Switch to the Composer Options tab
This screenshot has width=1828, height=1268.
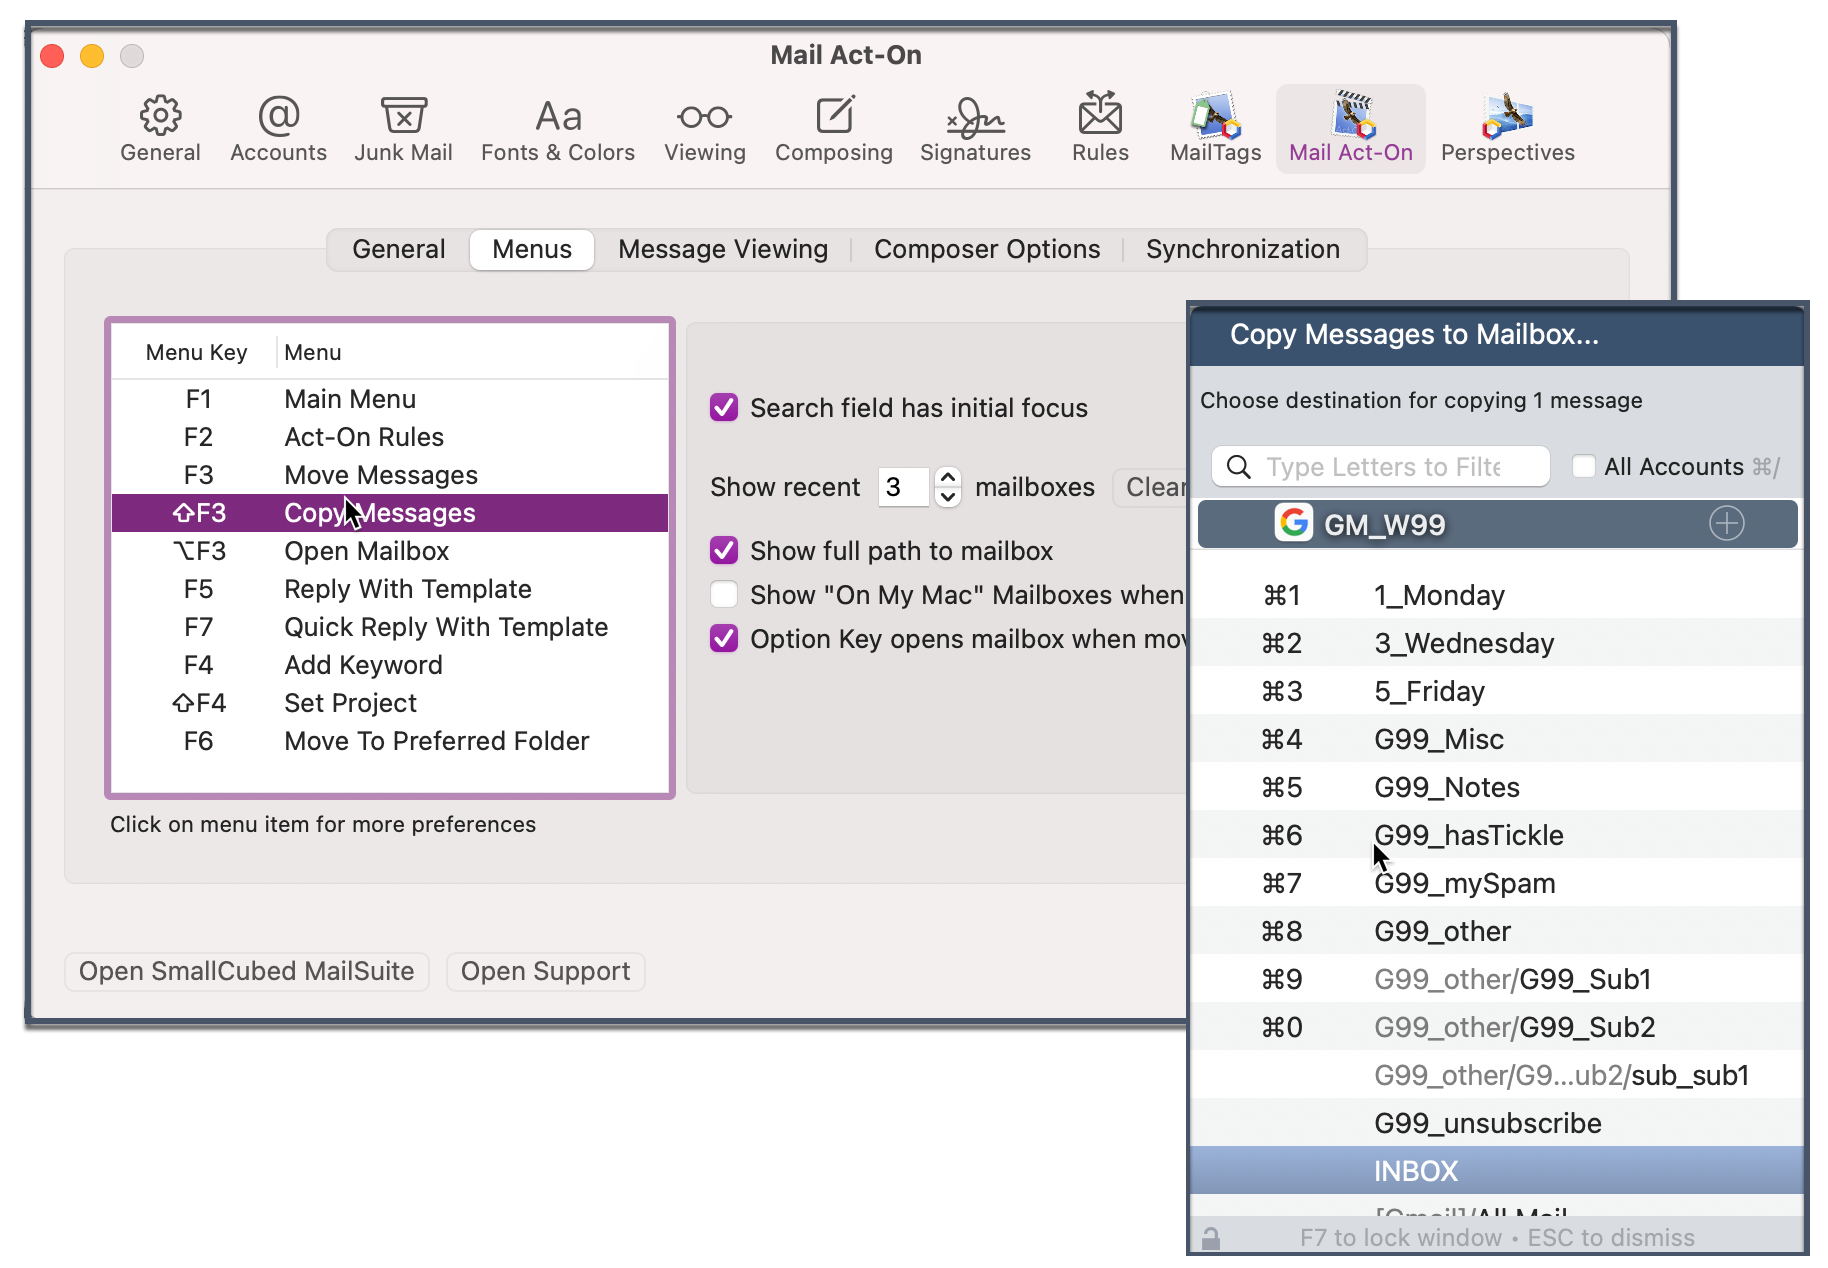point(987,249)
